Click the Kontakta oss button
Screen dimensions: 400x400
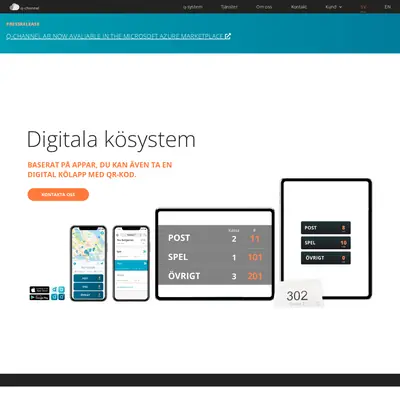[58, 194]
